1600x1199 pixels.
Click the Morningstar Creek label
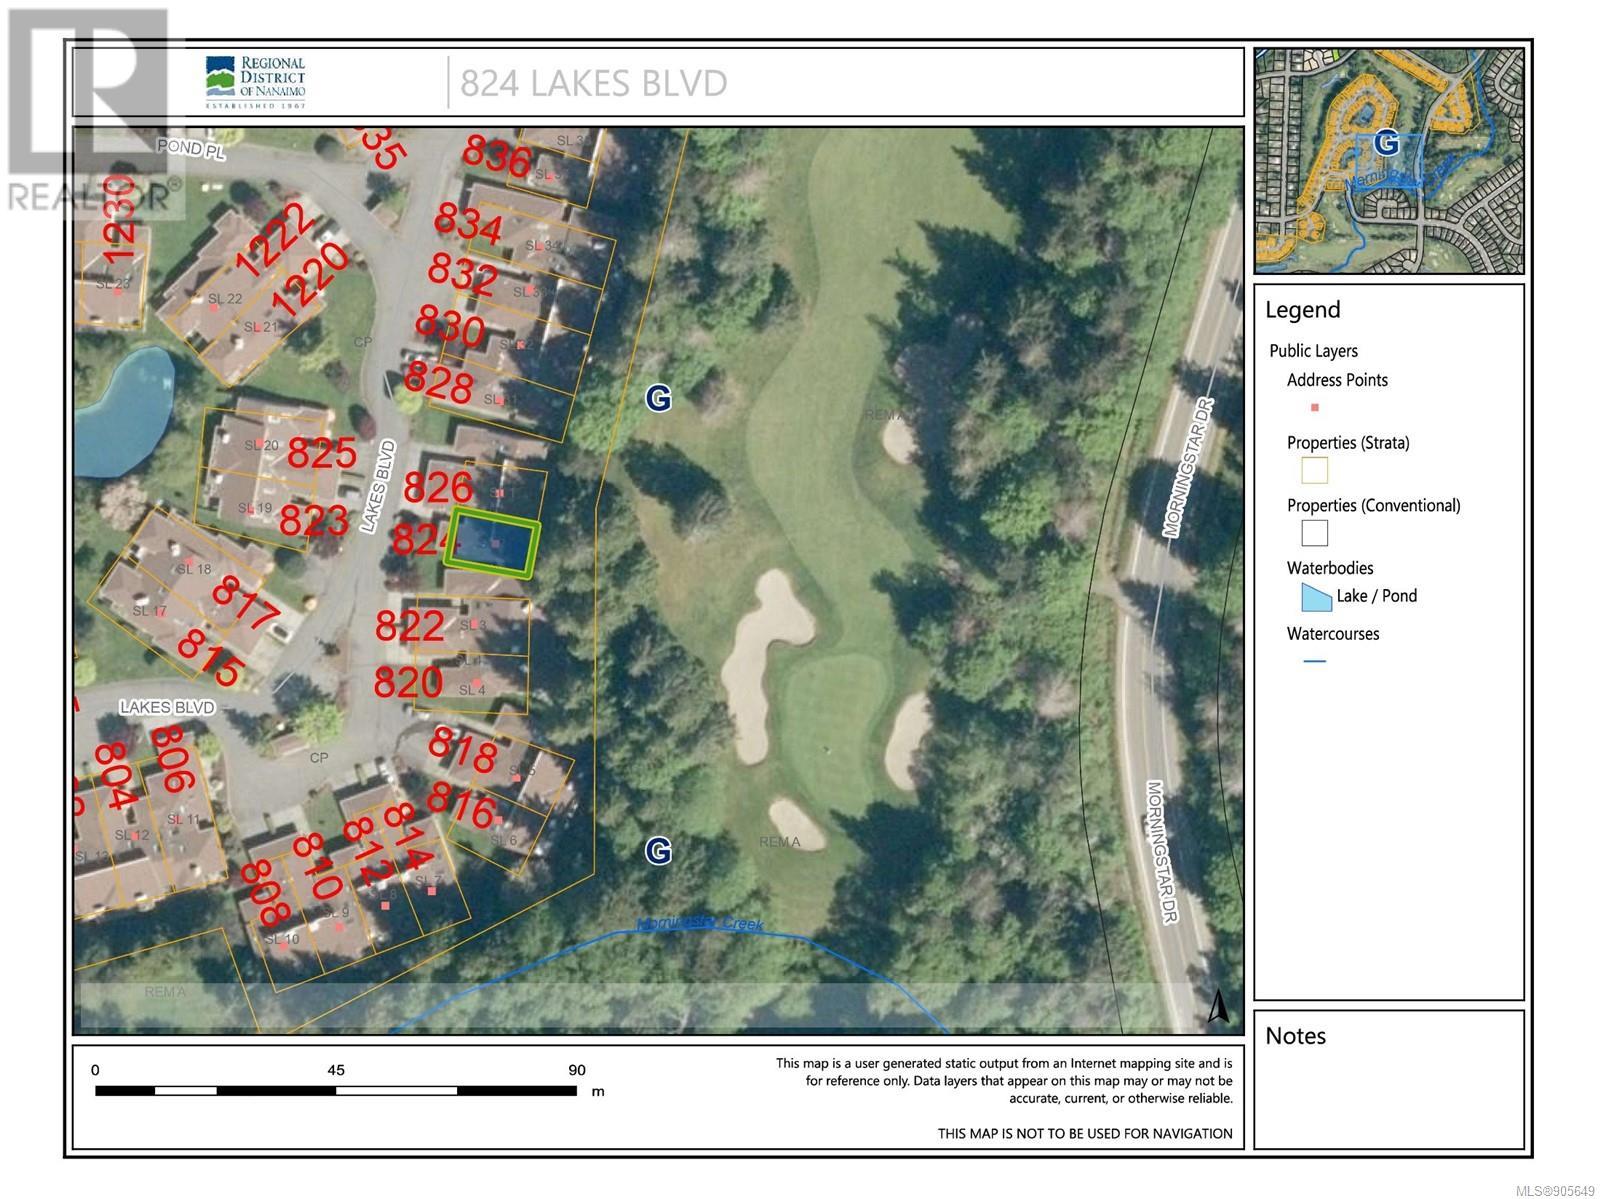tap(700, 924)
